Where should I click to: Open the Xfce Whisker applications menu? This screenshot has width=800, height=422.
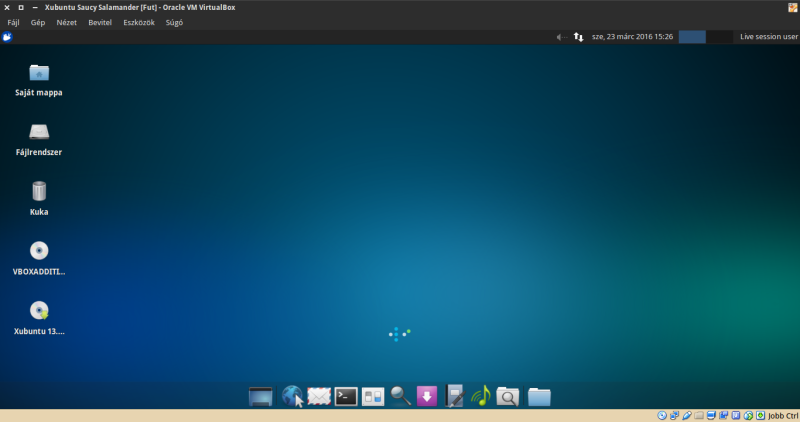7,37
